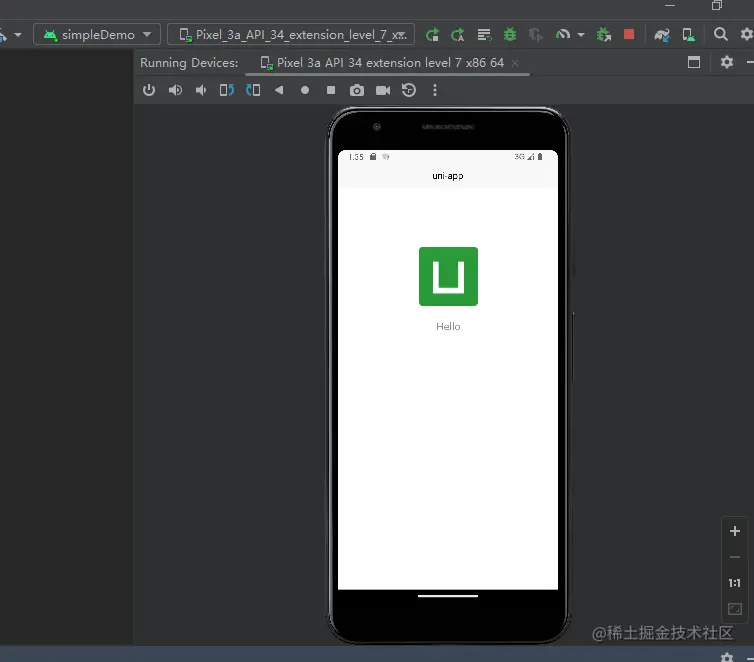Increase emulator volume
754x662 pixels.
175,90
